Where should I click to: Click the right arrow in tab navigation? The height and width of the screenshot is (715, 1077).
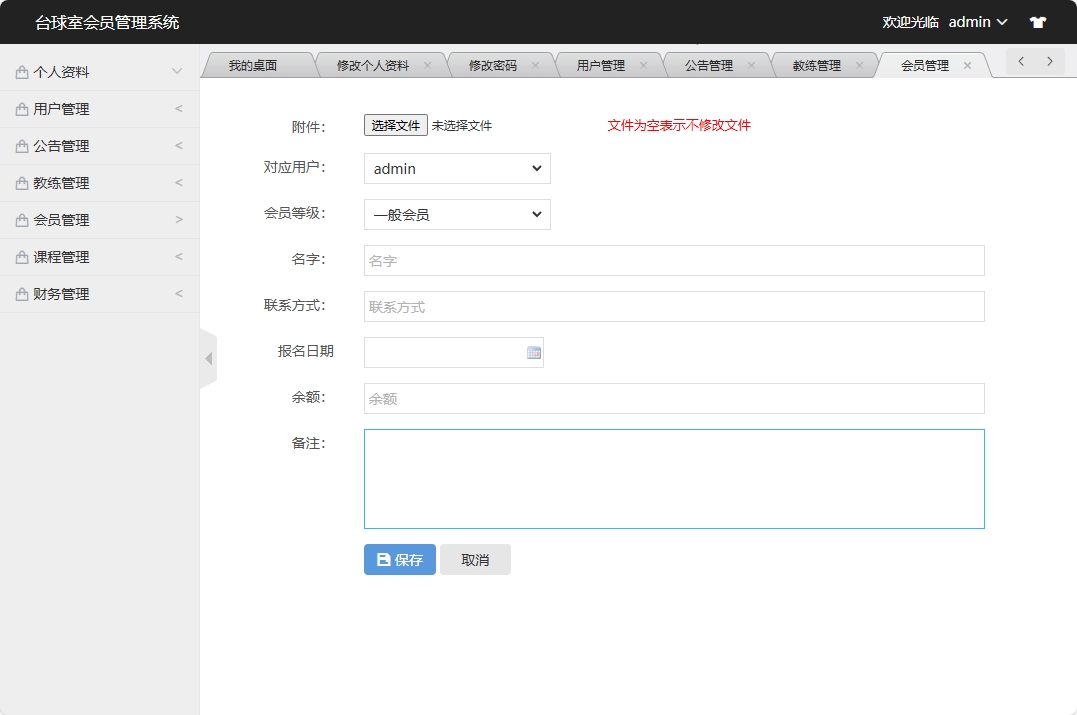tap(1048, 61)
